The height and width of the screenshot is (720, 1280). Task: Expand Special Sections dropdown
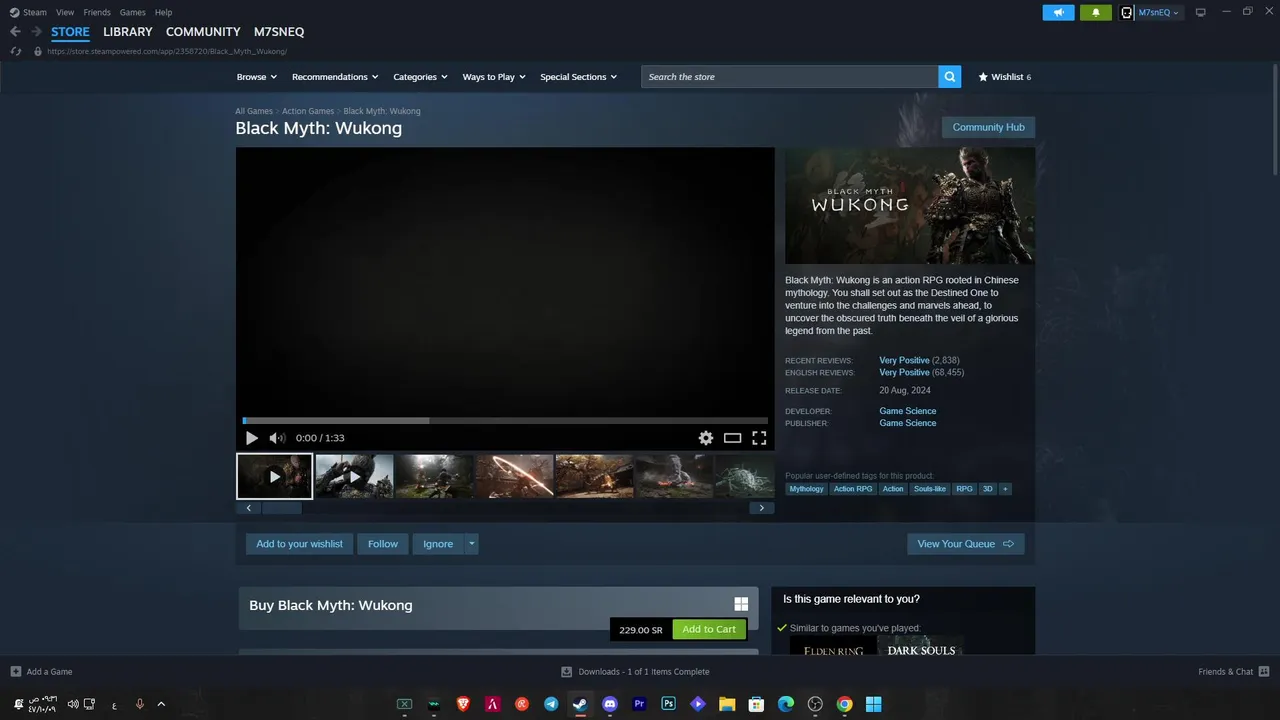[578, 77]
